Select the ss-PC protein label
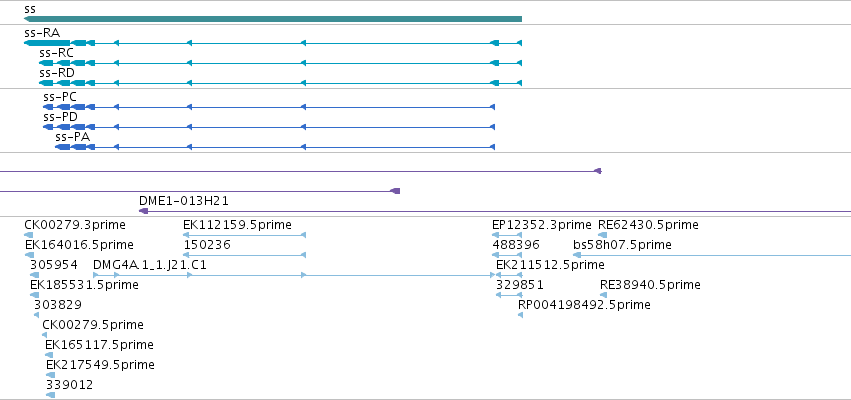 coord(60,97)
